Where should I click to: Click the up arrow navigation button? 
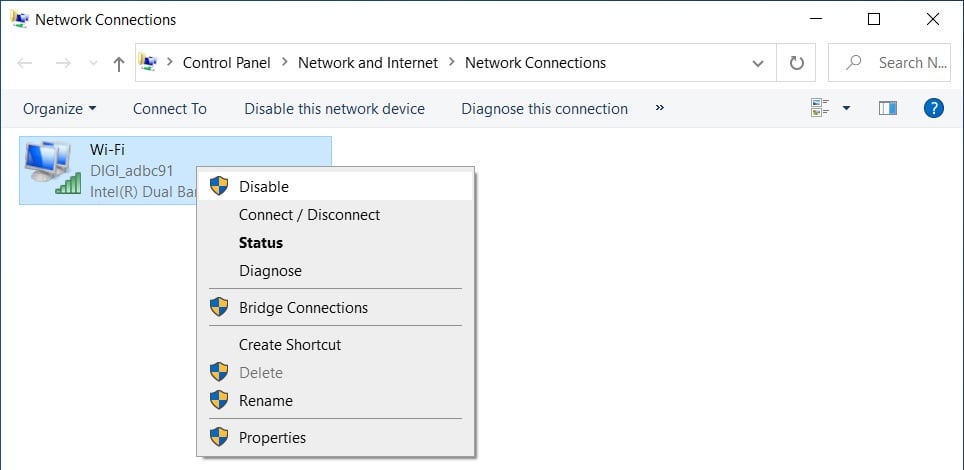119,63
